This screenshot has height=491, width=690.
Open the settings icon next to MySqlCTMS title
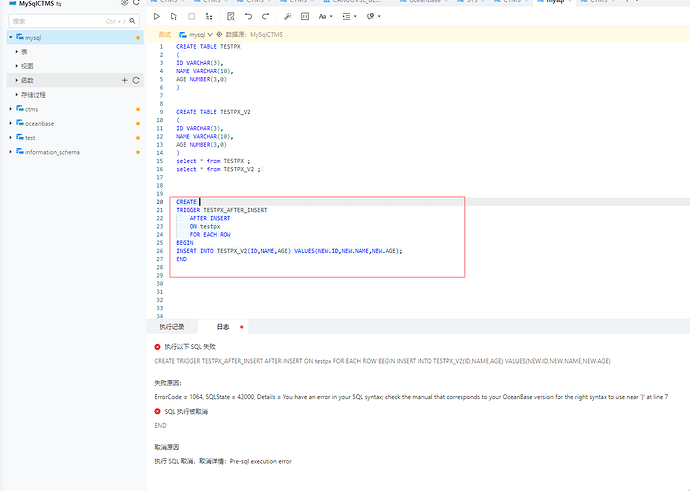click(125, 3)
